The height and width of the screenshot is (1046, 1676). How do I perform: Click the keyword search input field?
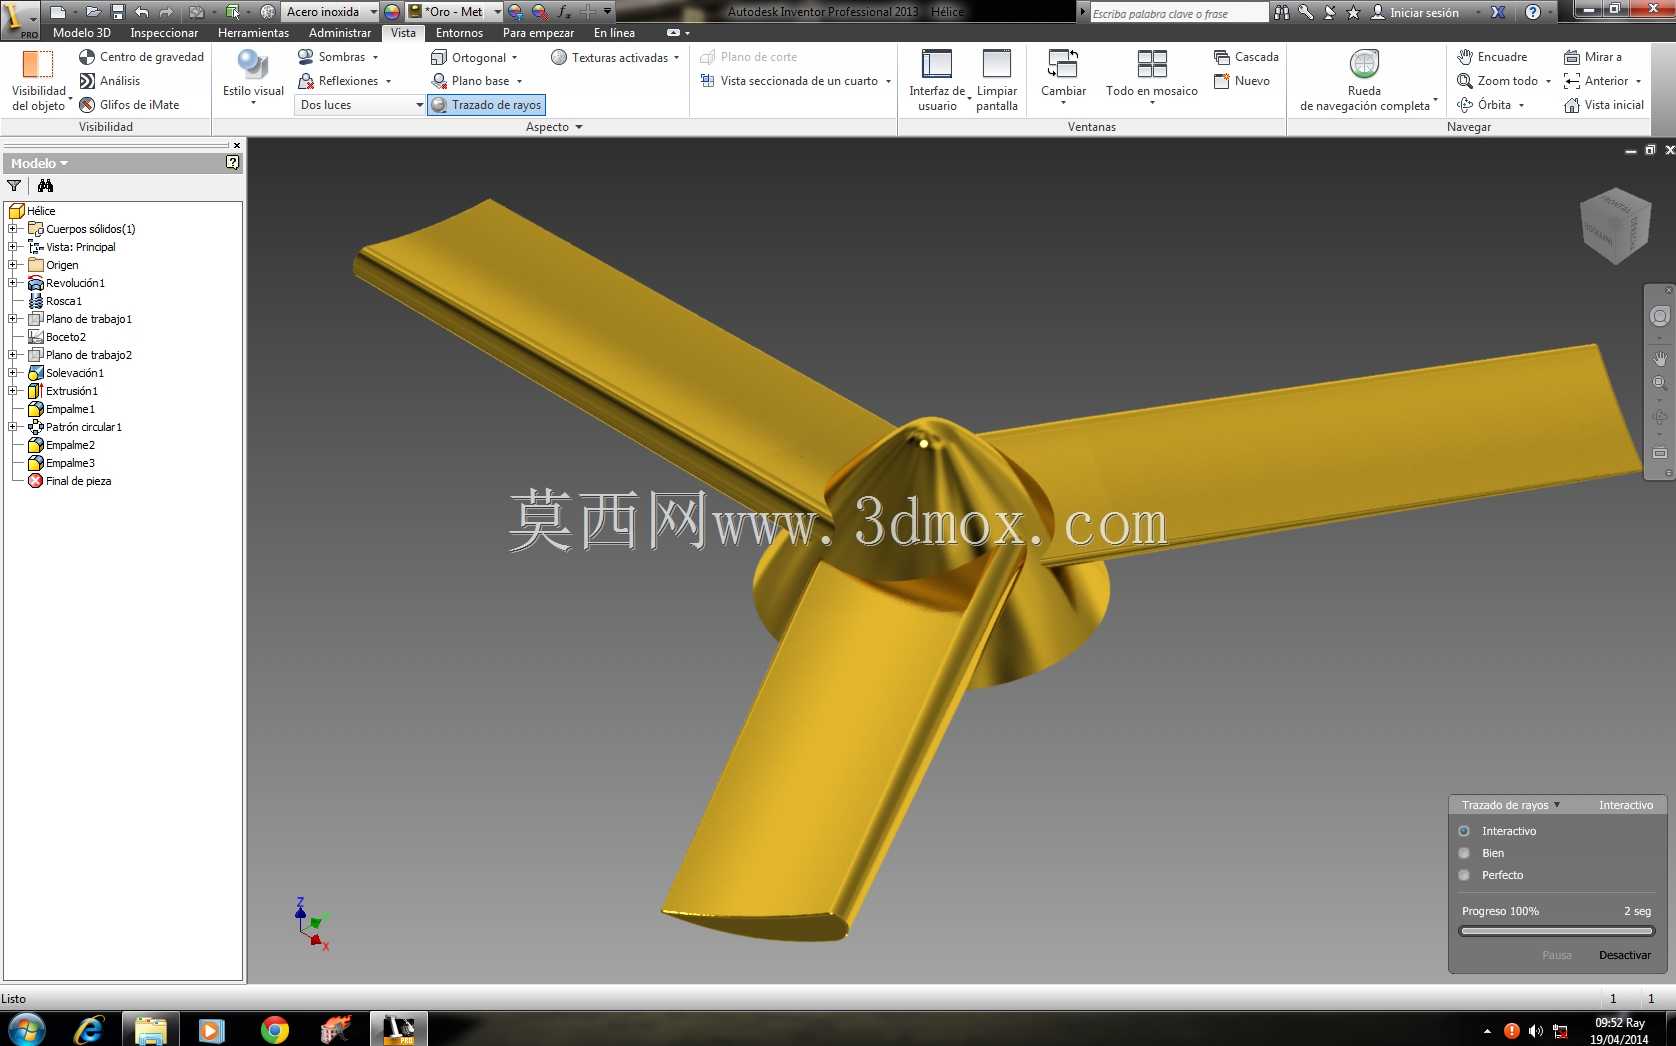1178,13
